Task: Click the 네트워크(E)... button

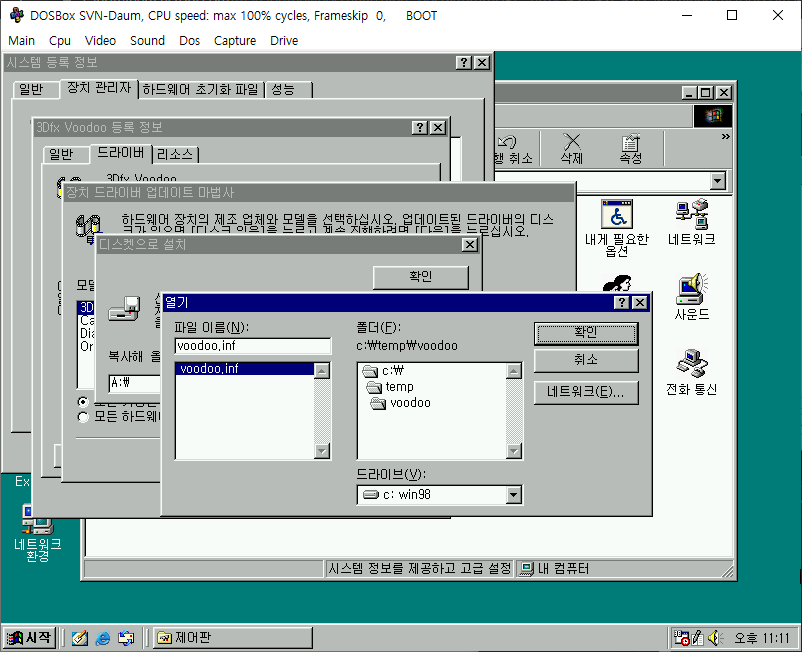Action: 586,392
